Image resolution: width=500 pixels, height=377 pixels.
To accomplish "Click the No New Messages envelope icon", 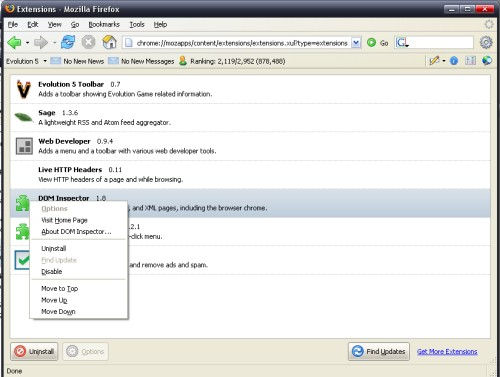I will [113, 61].
